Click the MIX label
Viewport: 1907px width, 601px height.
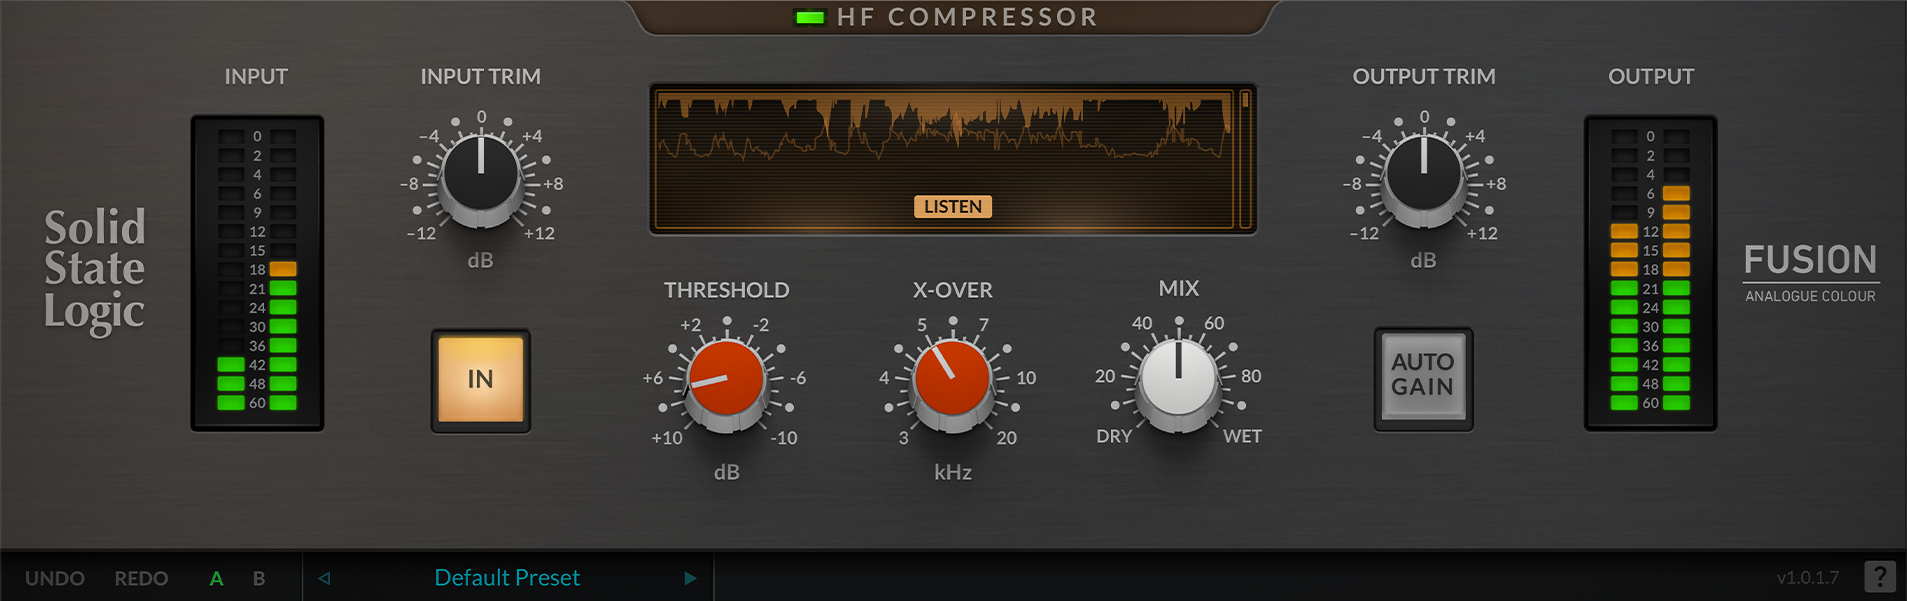(1179, 288)
